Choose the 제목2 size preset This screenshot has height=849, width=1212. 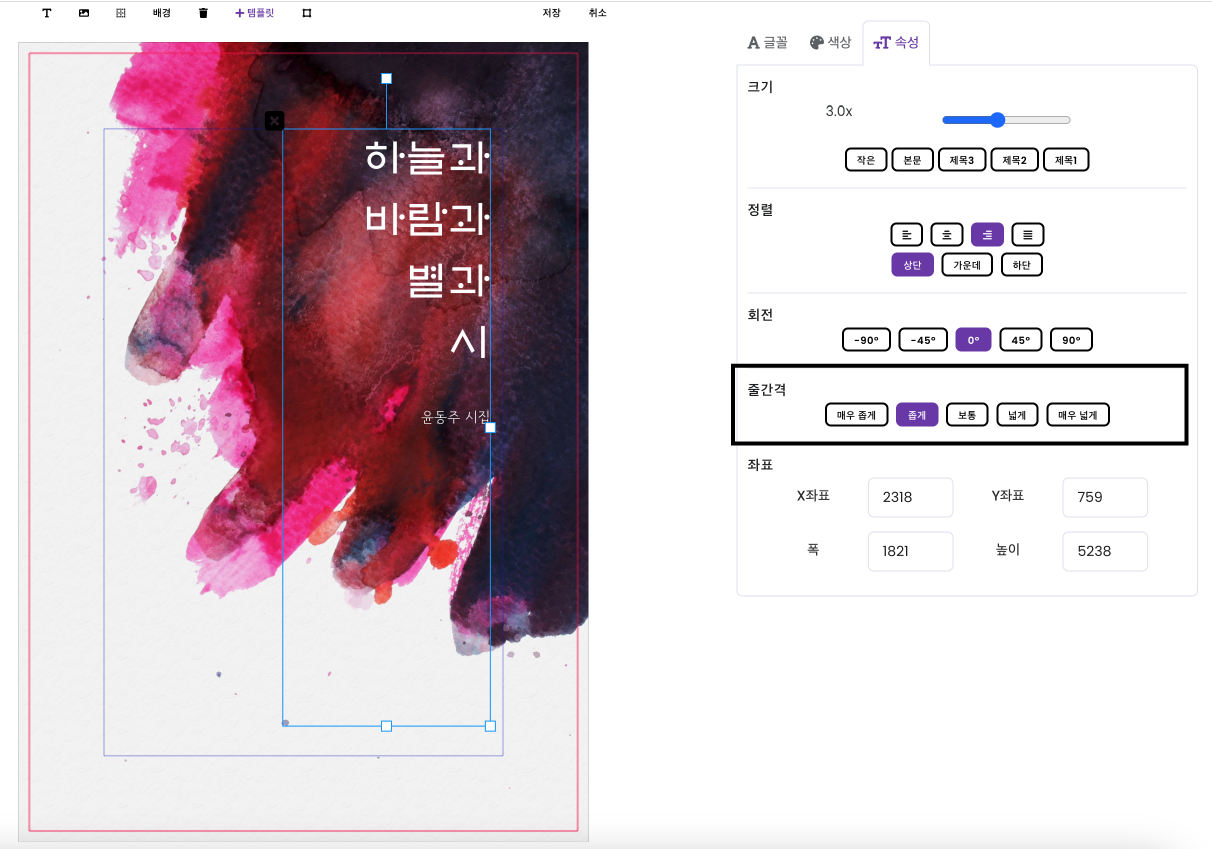pos(1014,160)
